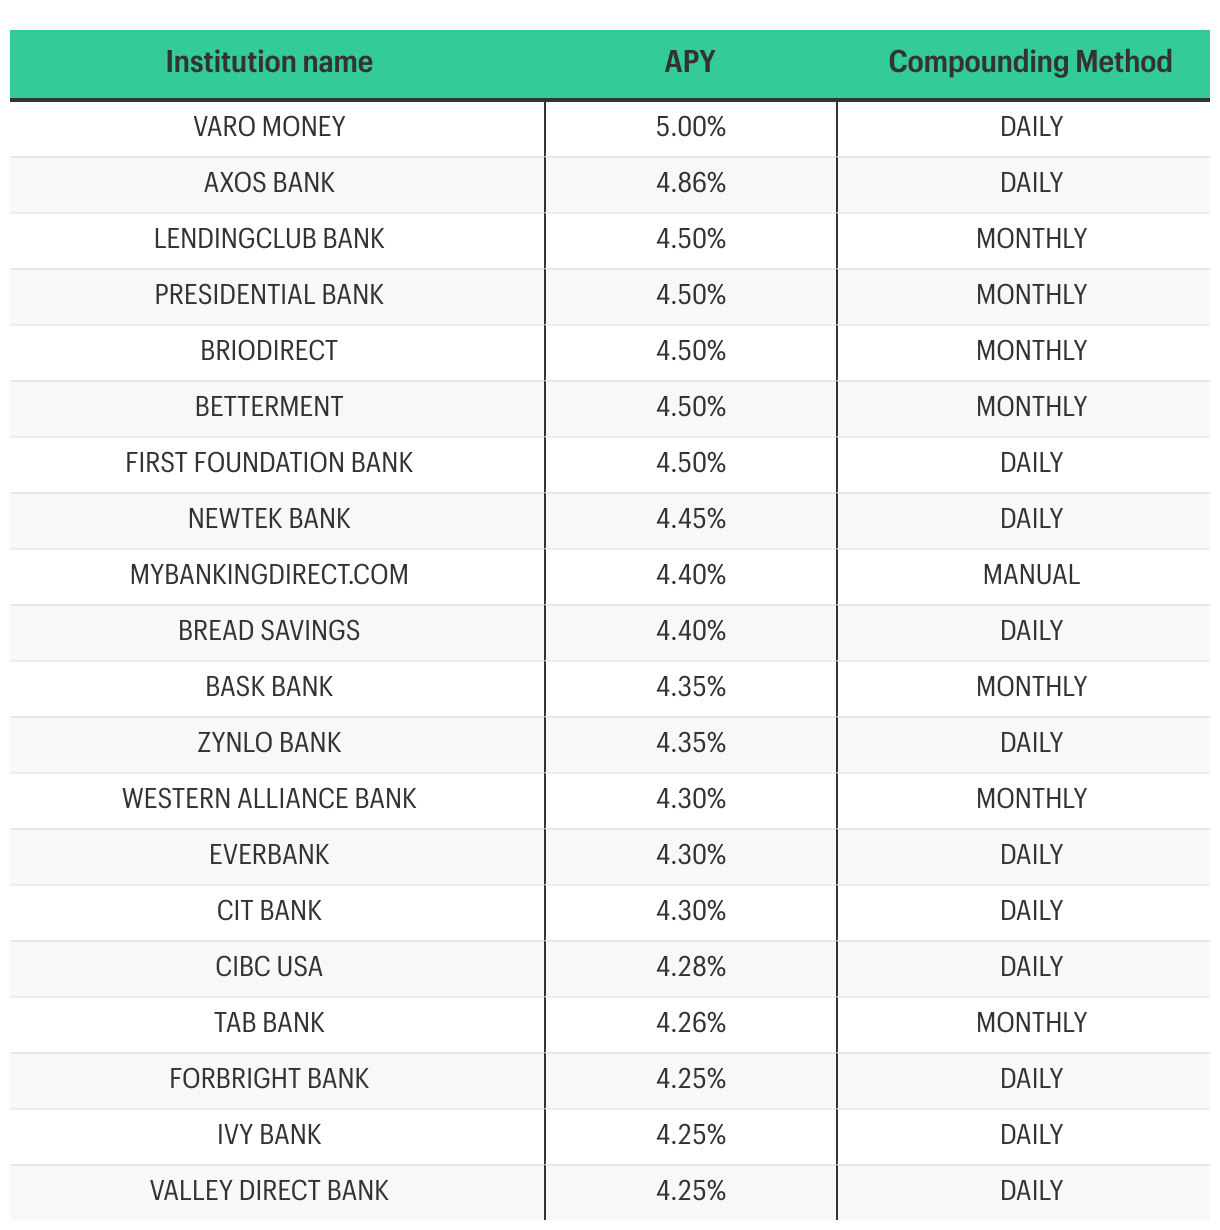
Task: Select WESTERN ALLIANCE BANK cell
Action: [x=269, y=799]
